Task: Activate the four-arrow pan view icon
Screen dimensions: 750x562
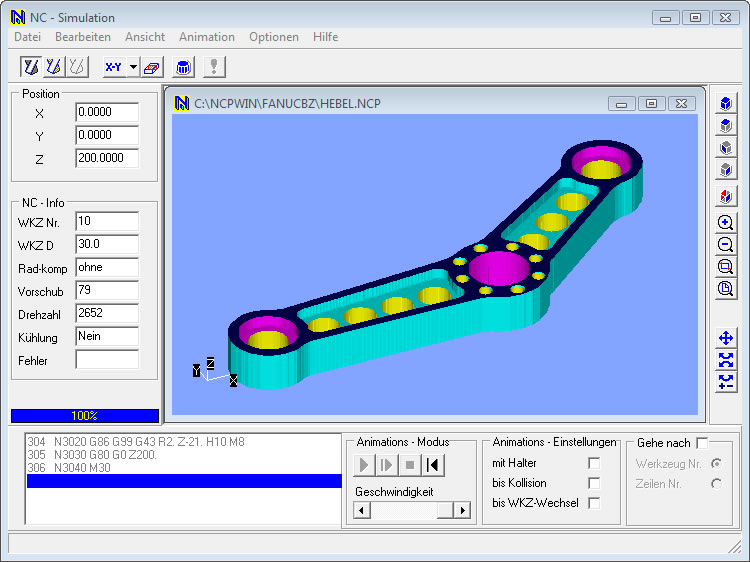Action: (726, 338)
